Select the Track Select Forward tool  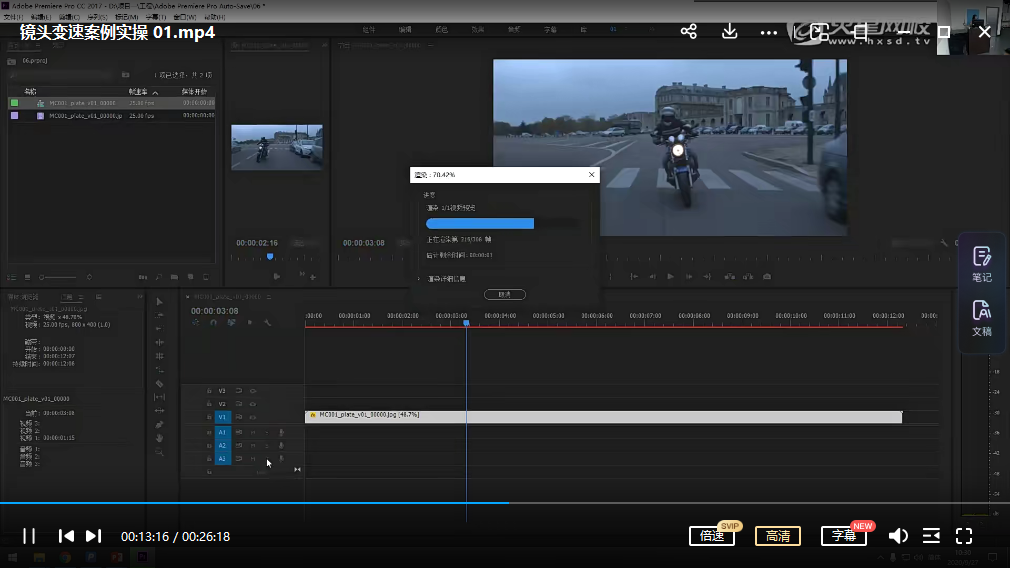(160, 315)
